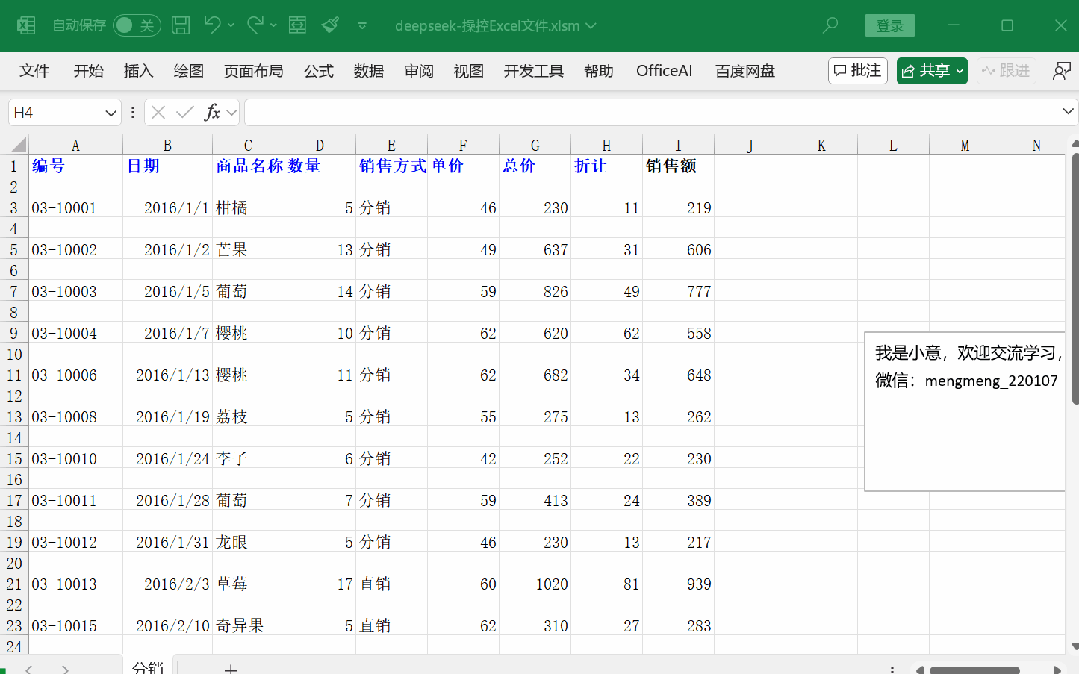Click the Select All corner triangle
This screenshot has width=1079, height=674.
19,145
